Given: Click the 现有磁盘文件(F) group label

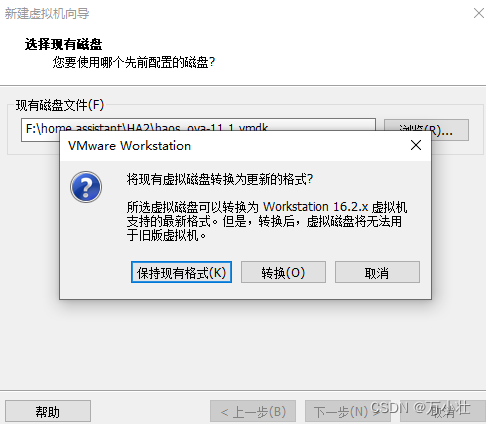Looking at the screenshot, I should pos(60,105).
